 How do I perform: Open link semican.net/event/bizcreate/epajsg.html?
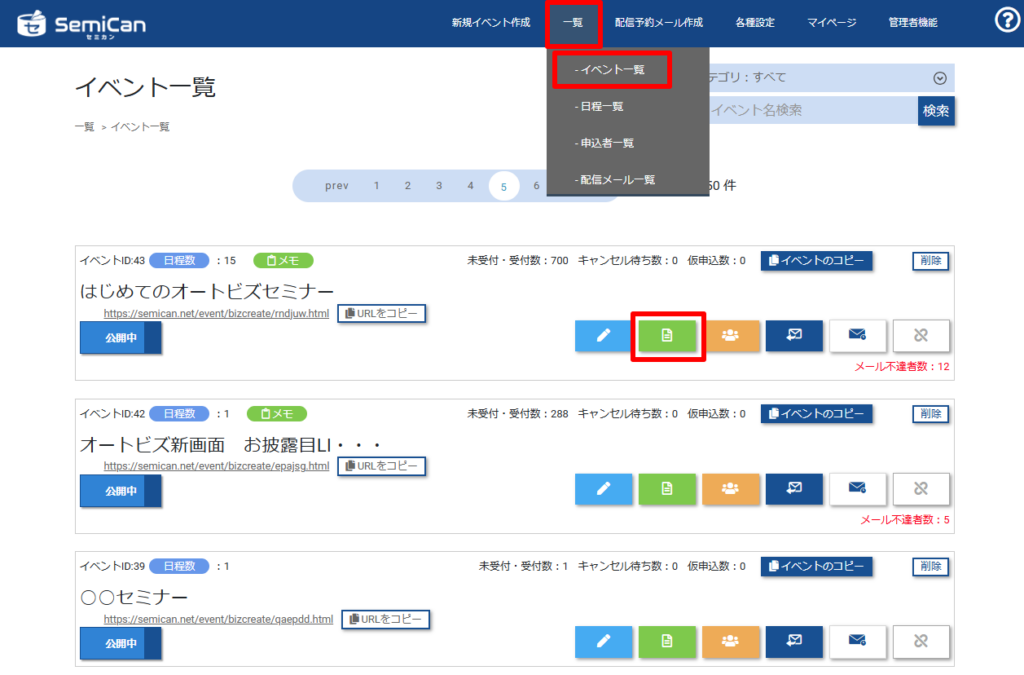pos(216,466)
